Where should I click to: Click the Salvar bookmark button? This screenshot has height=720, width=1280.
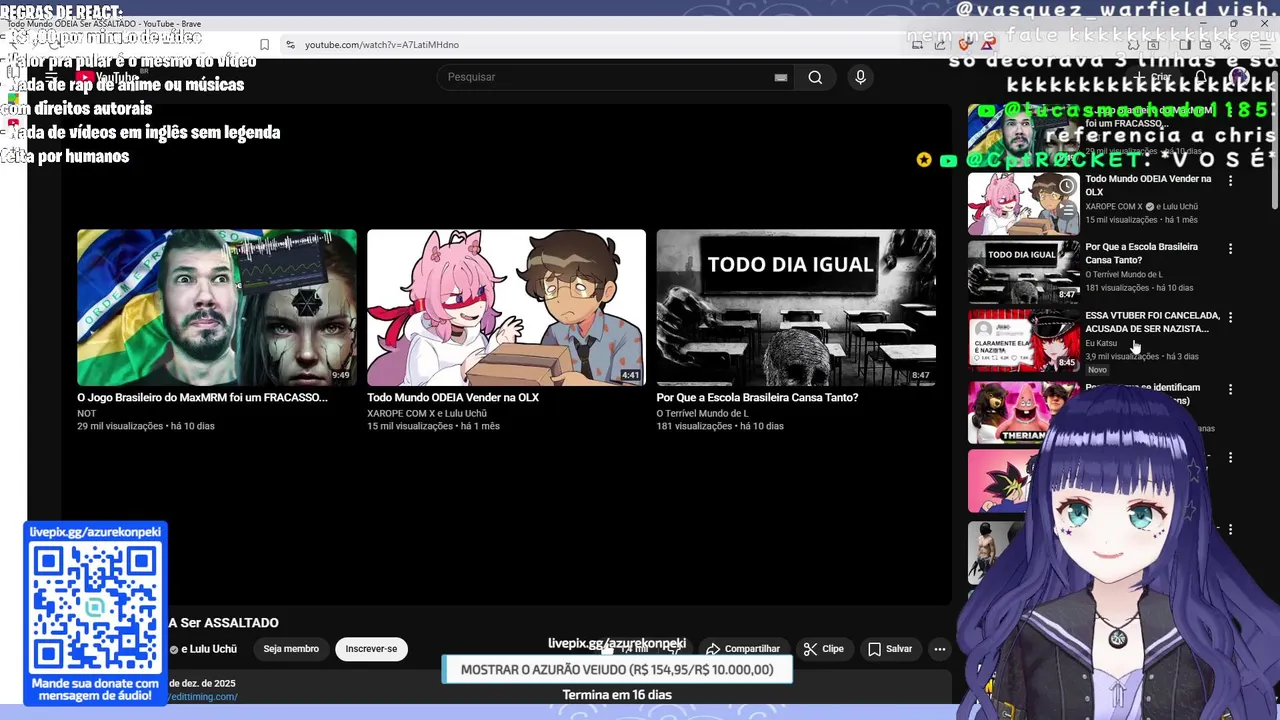(x=890, y=649)
